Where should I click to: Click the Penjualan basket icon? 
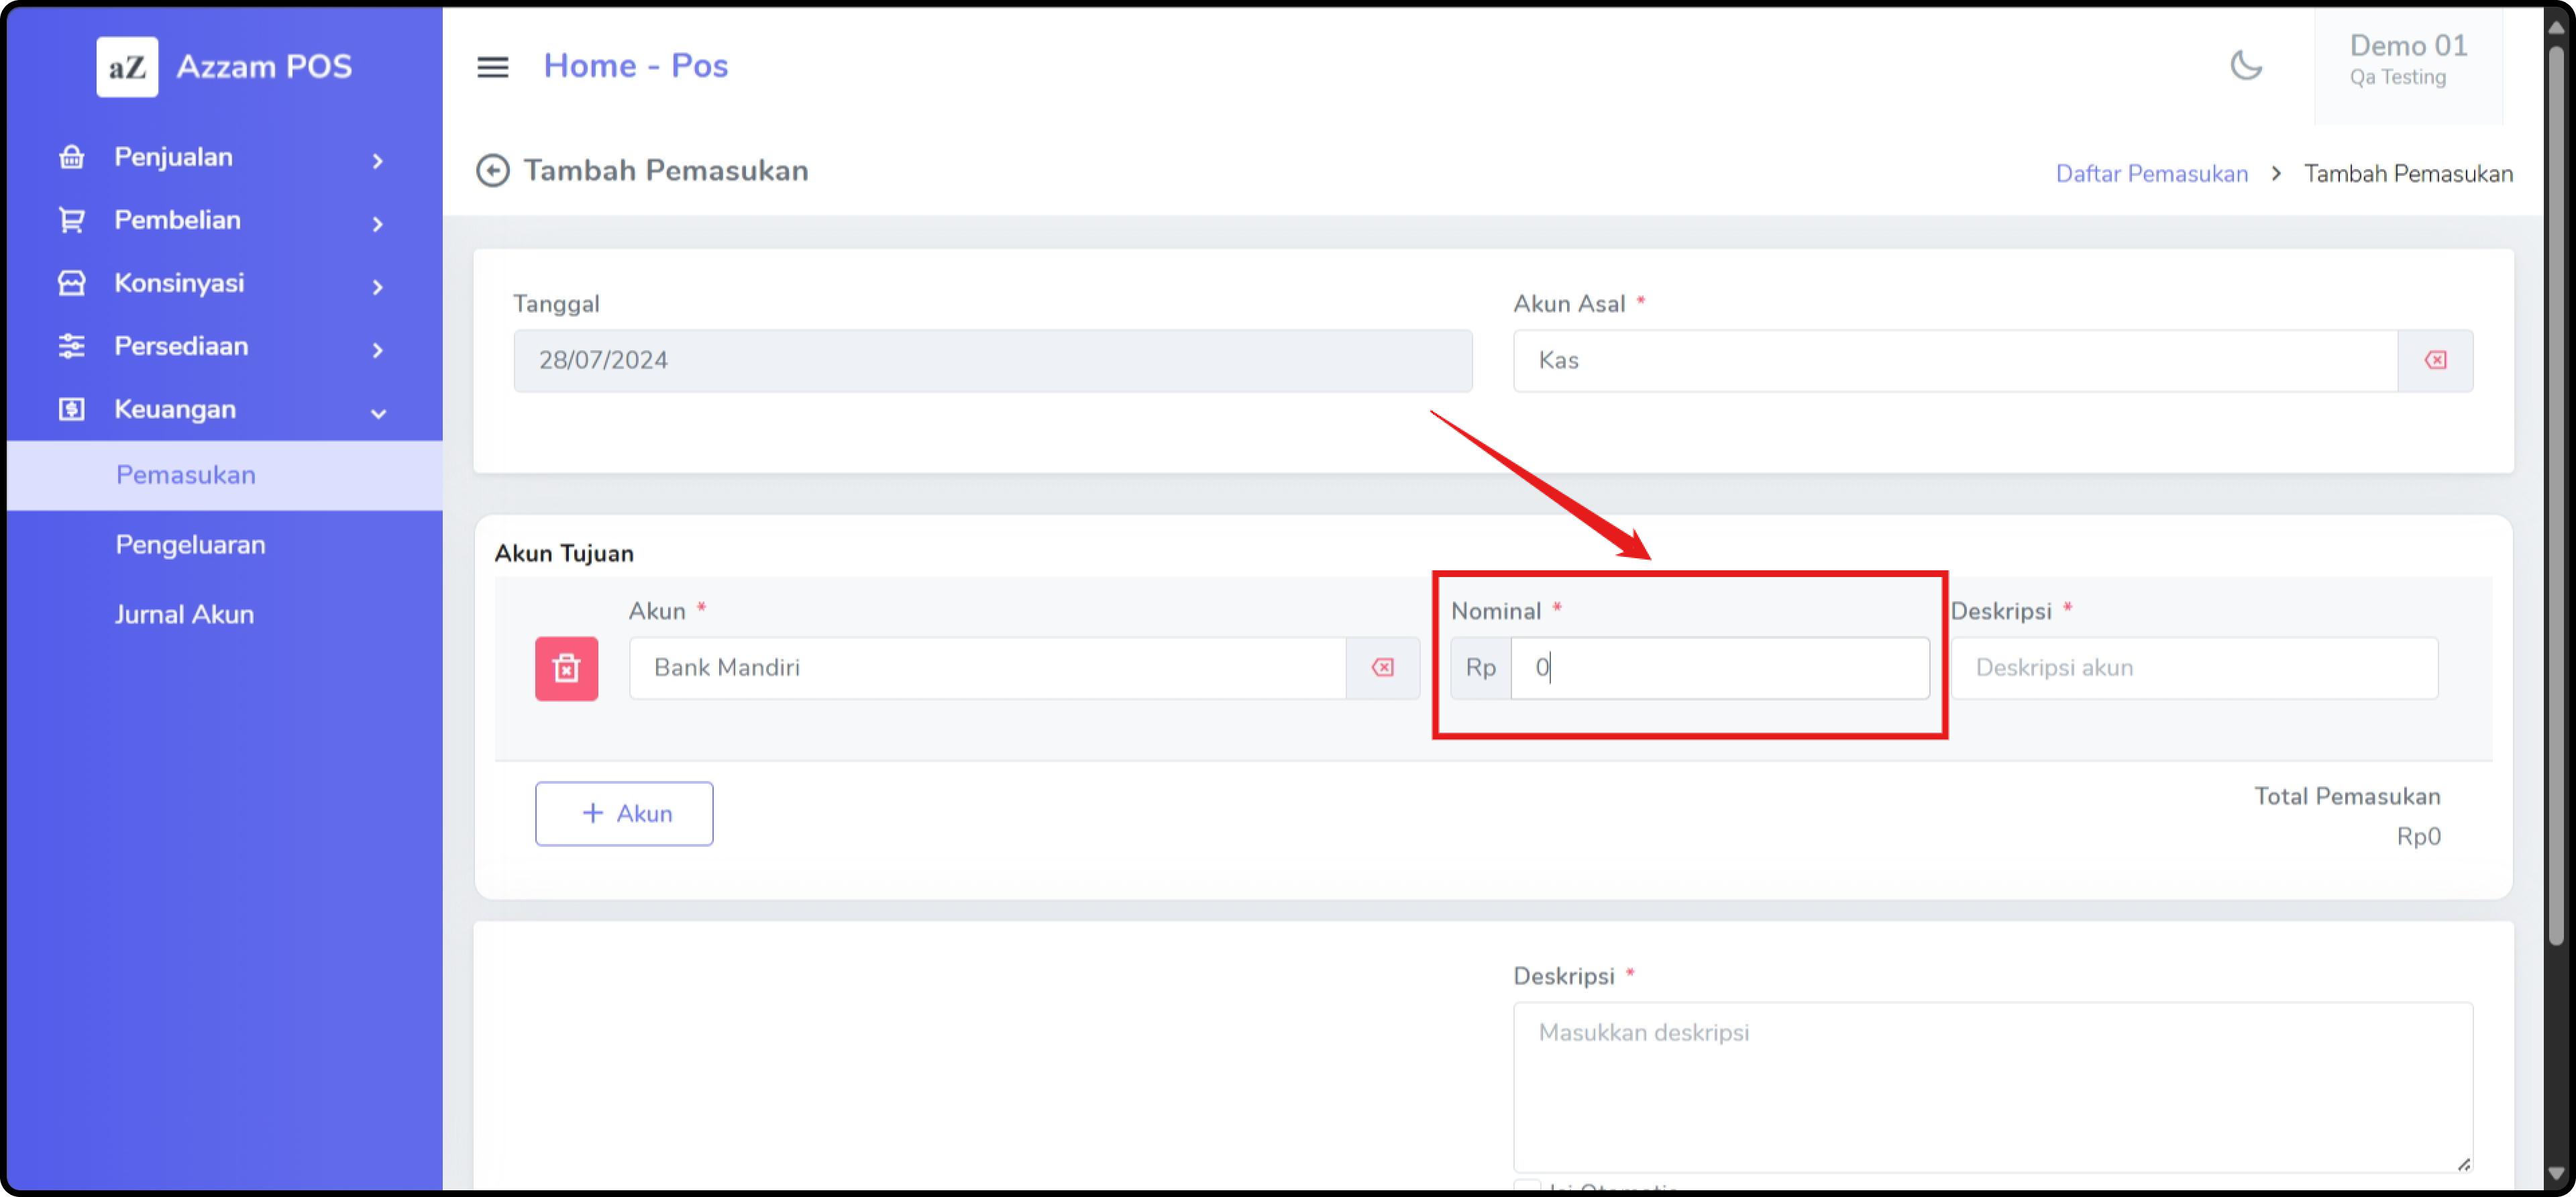pos(72,157)
